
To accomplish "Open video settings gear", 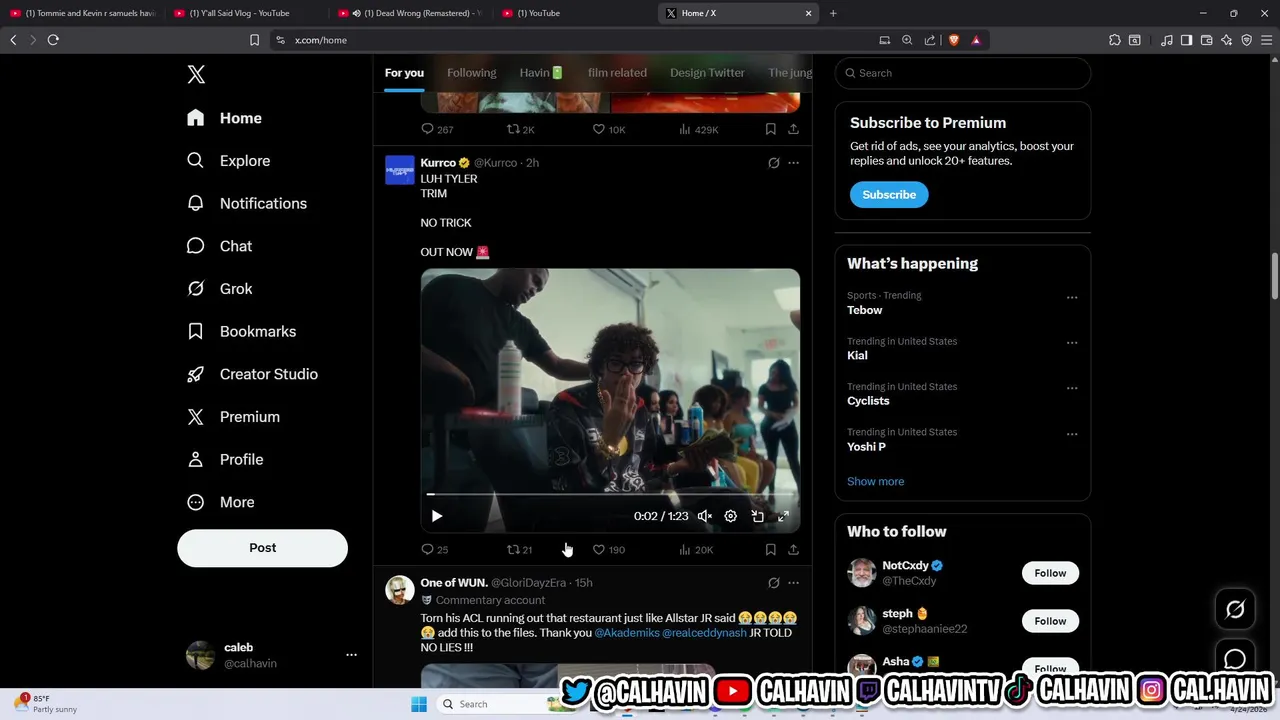I will [731, 516].
